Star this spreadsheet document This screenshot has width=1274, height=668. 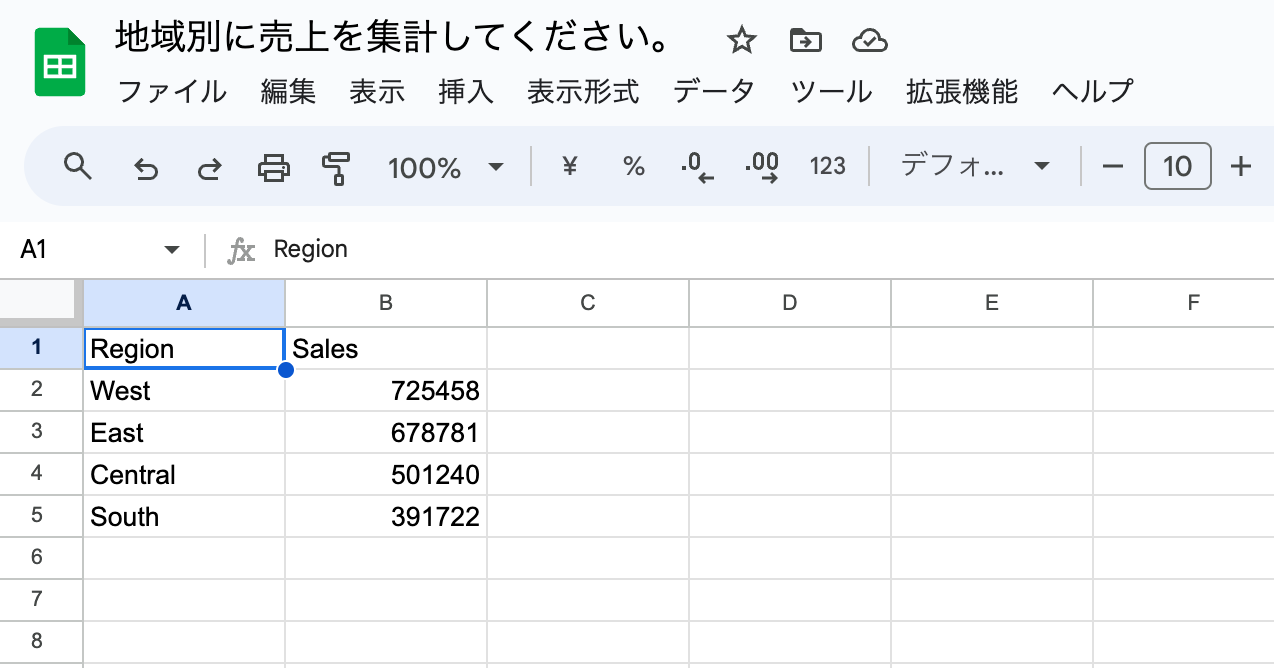coord(741,40)
